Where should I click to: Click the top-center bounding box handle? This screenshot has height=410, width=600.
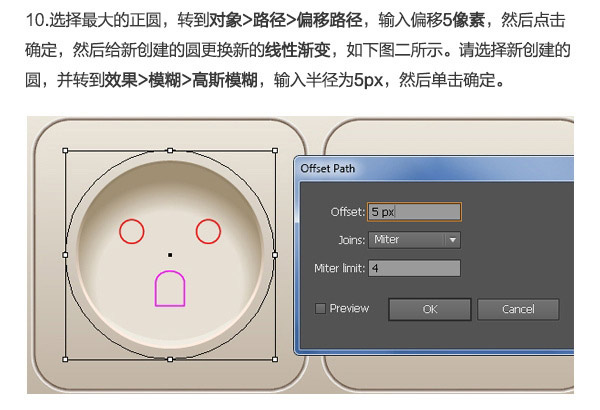[x=170, y=150]
